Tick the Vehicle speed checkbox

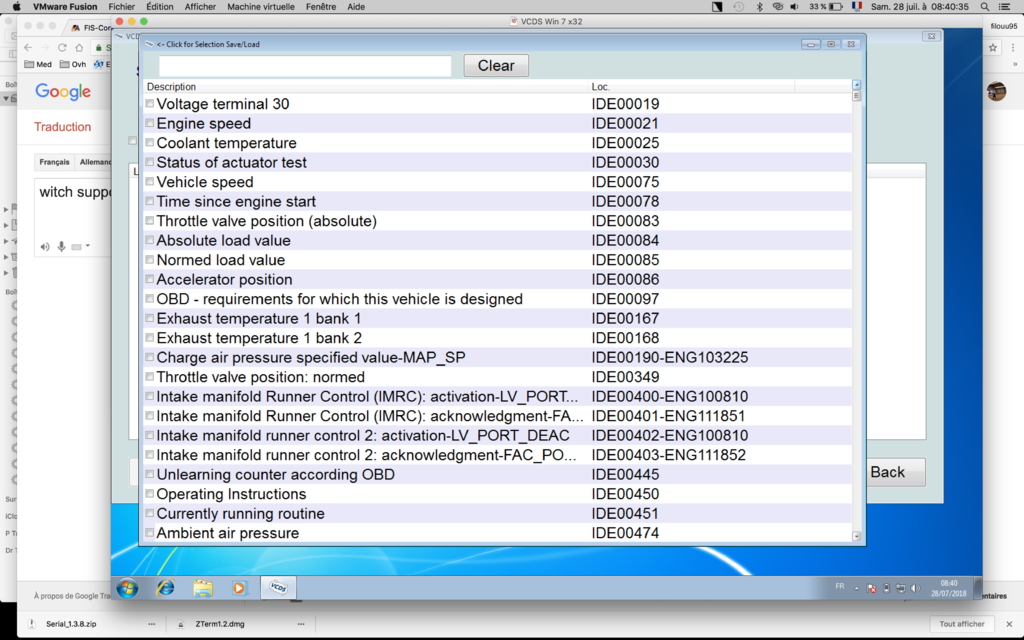click(150, 182)
